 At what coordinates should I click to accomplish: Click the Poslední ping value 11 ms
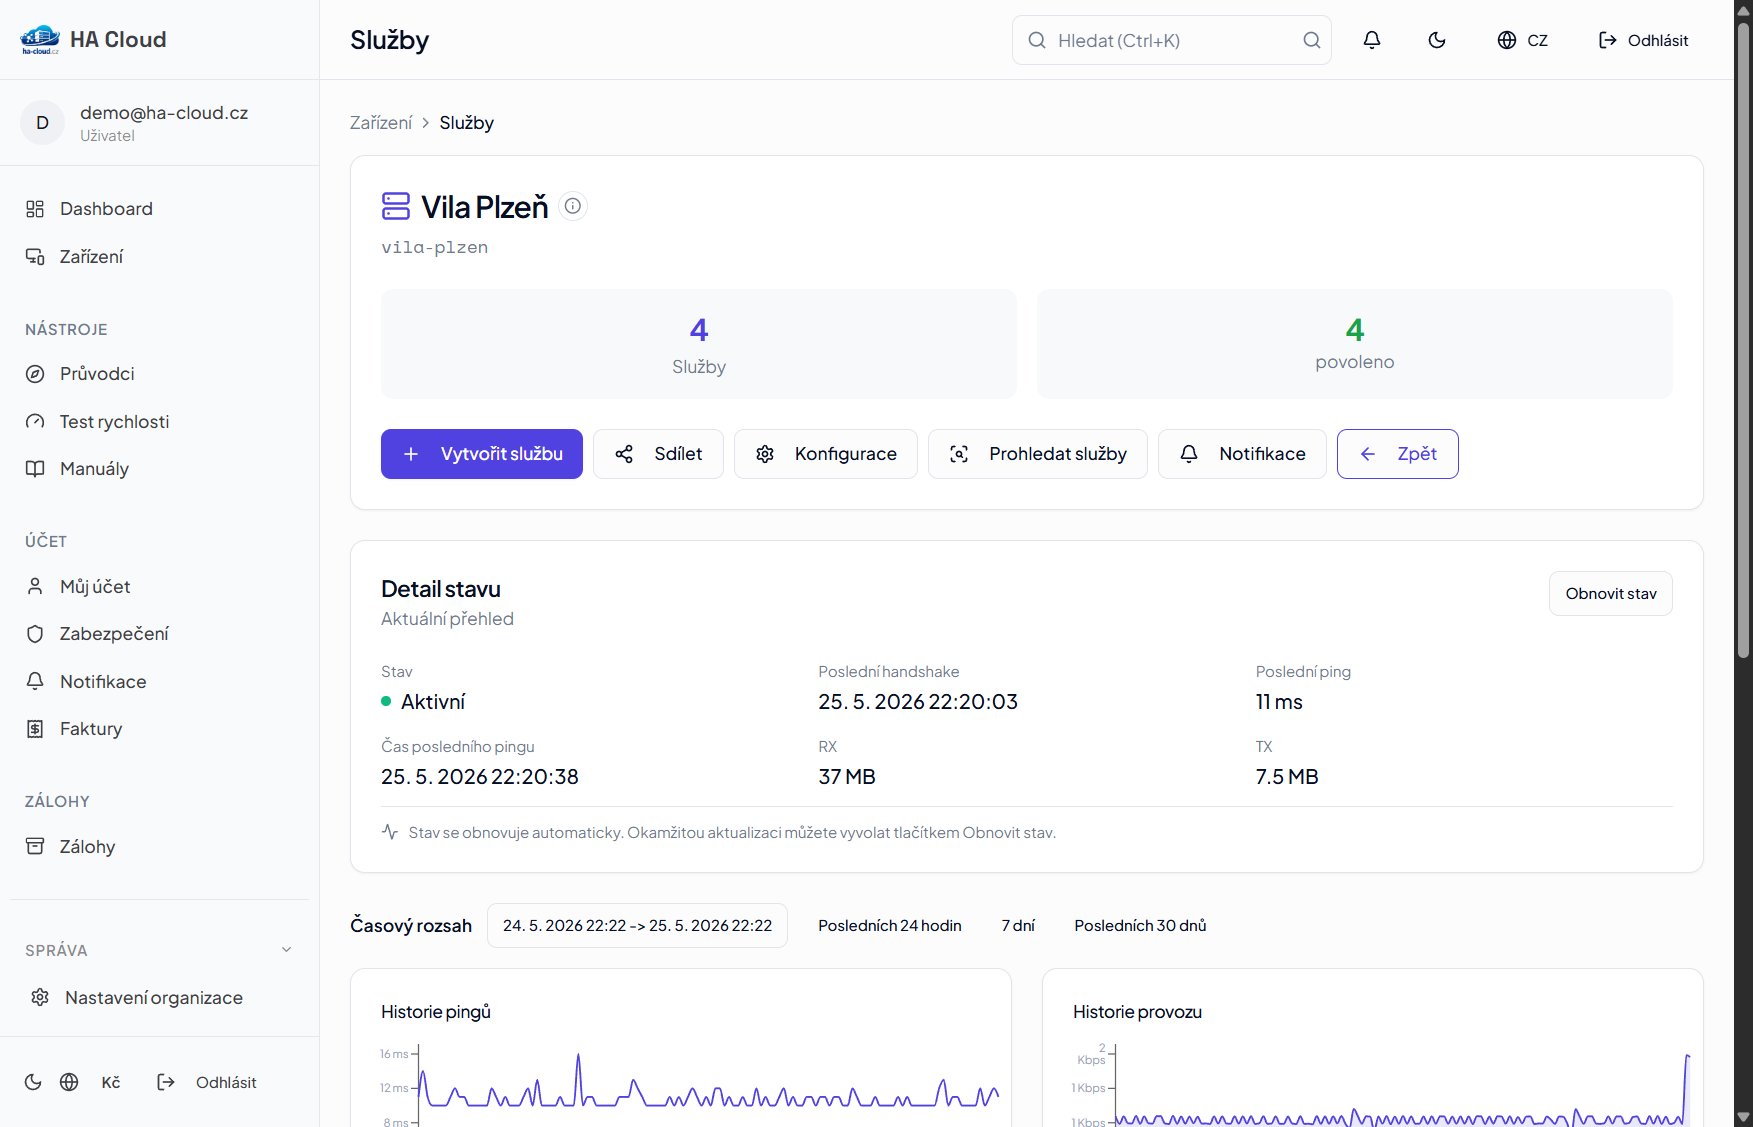(x=1279, y=702)
